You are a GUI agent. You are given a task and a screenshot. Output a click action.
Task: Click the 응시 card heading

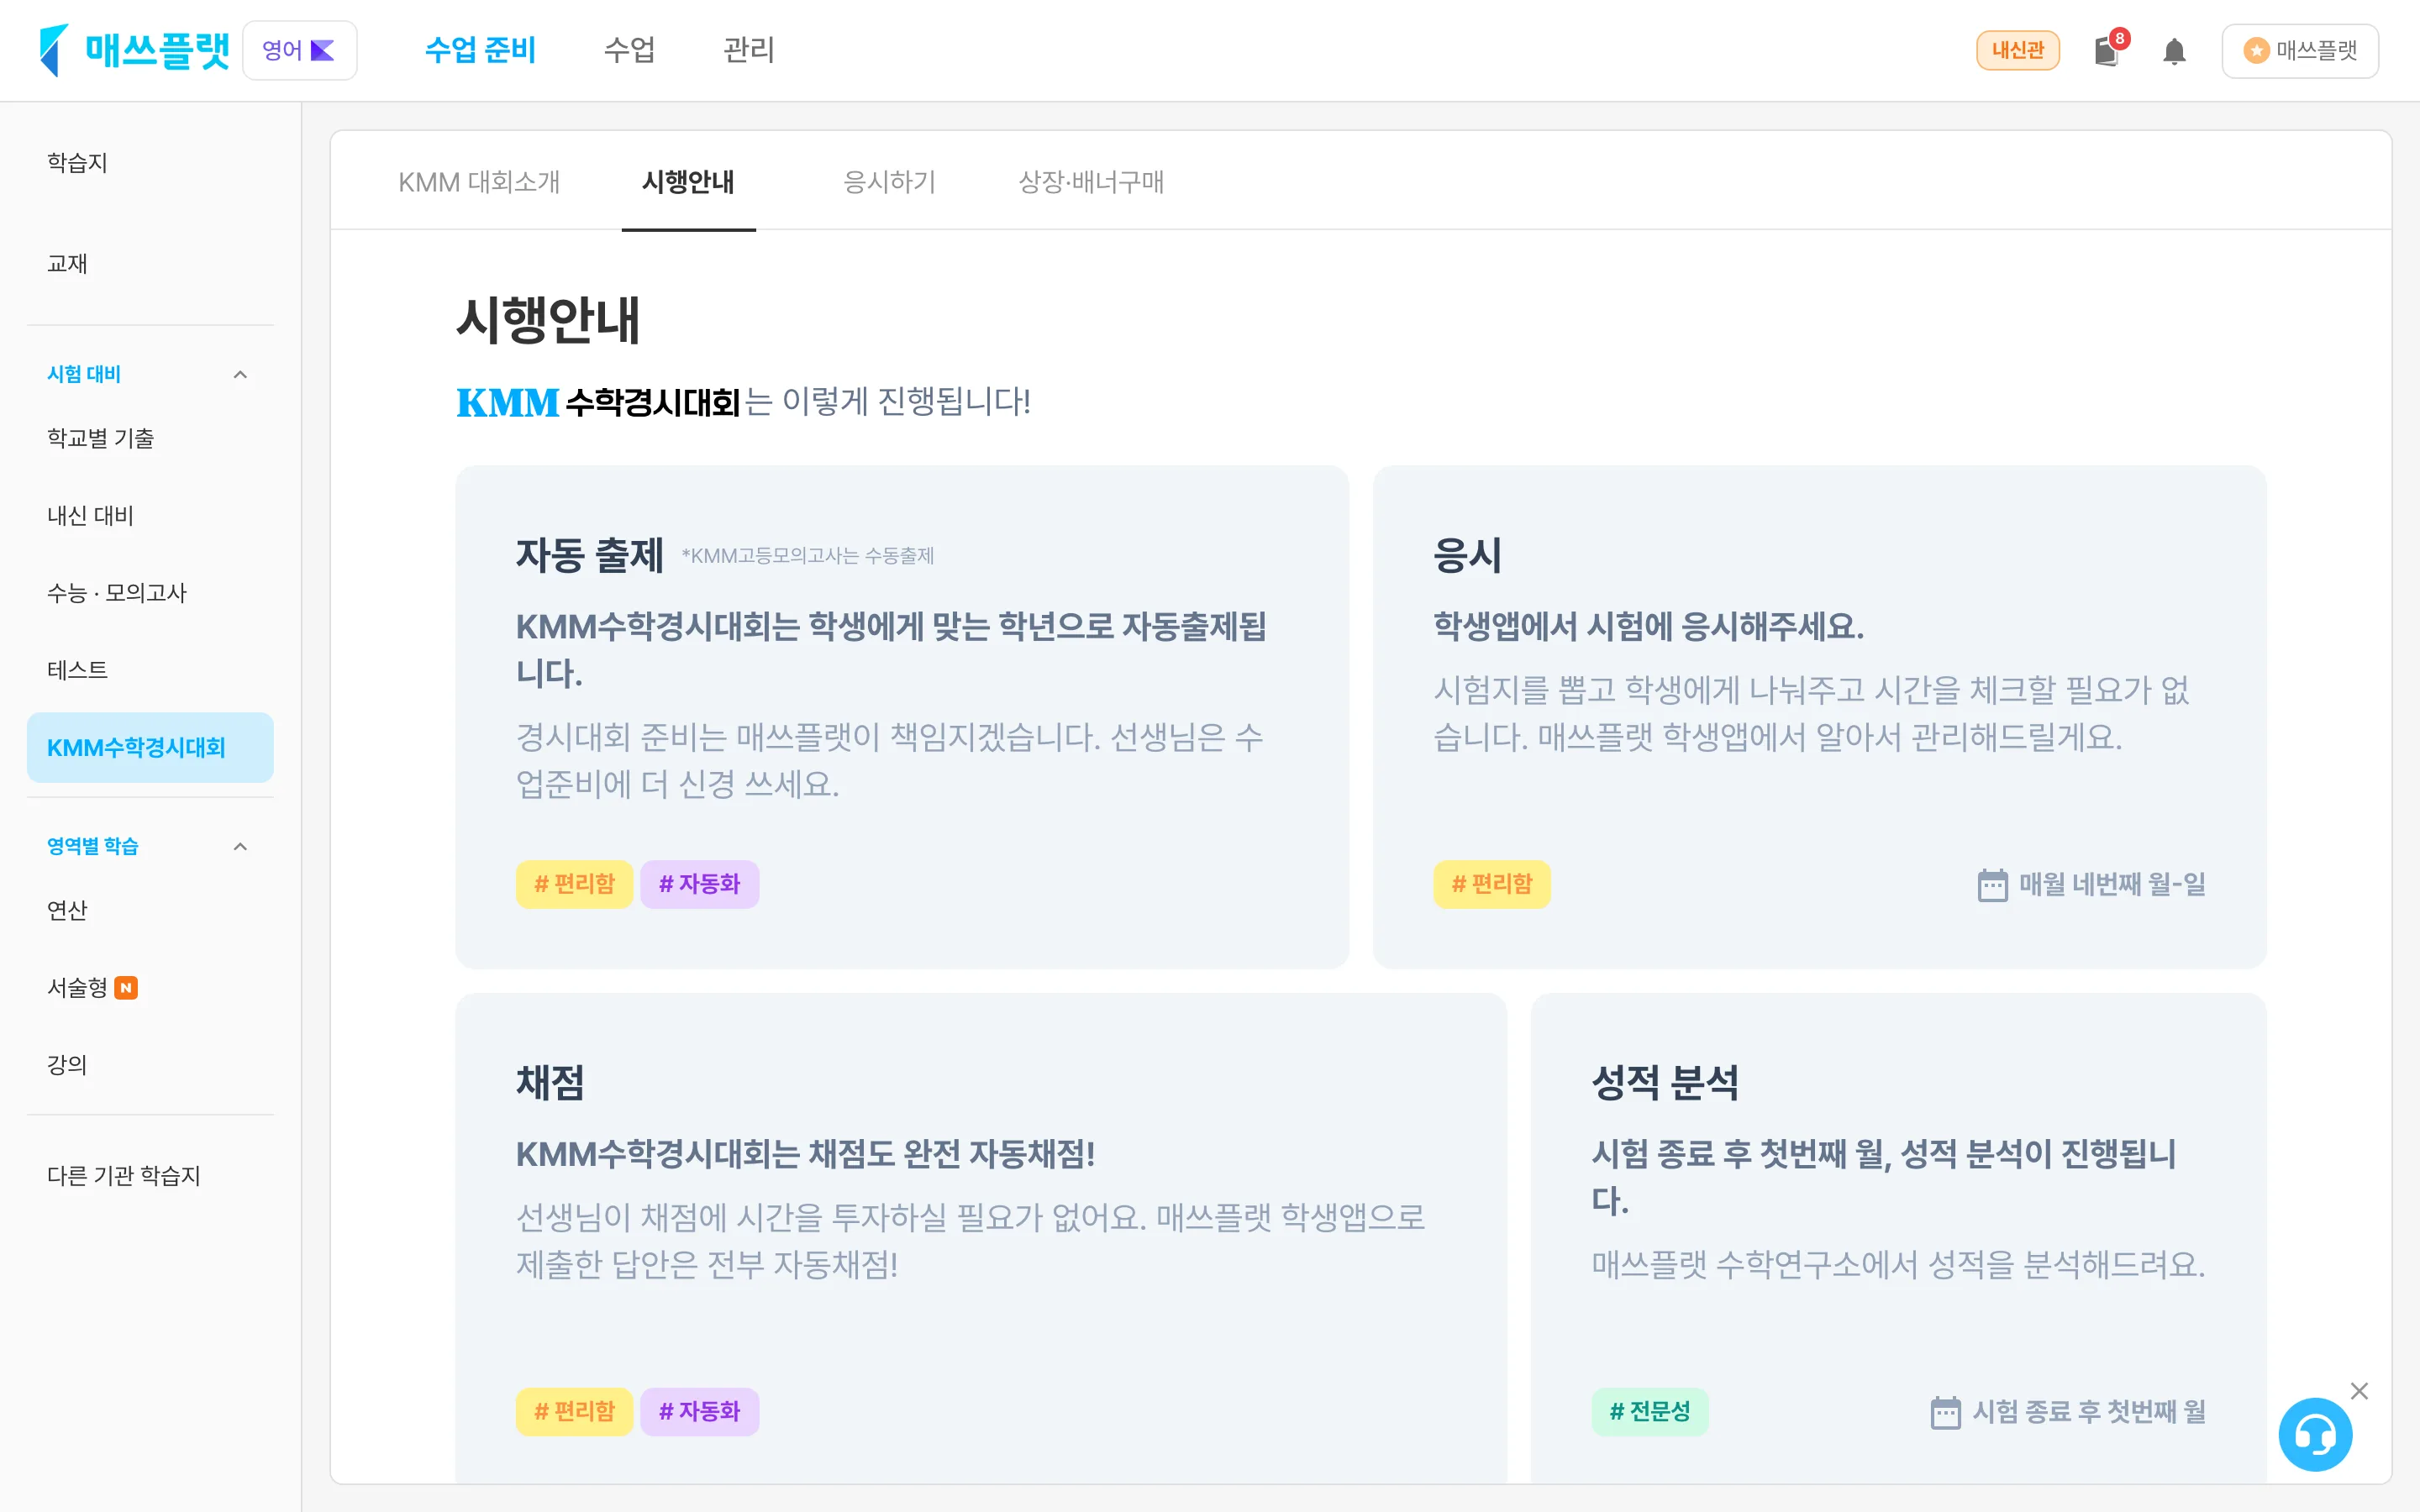click(x=1467, y=555)
